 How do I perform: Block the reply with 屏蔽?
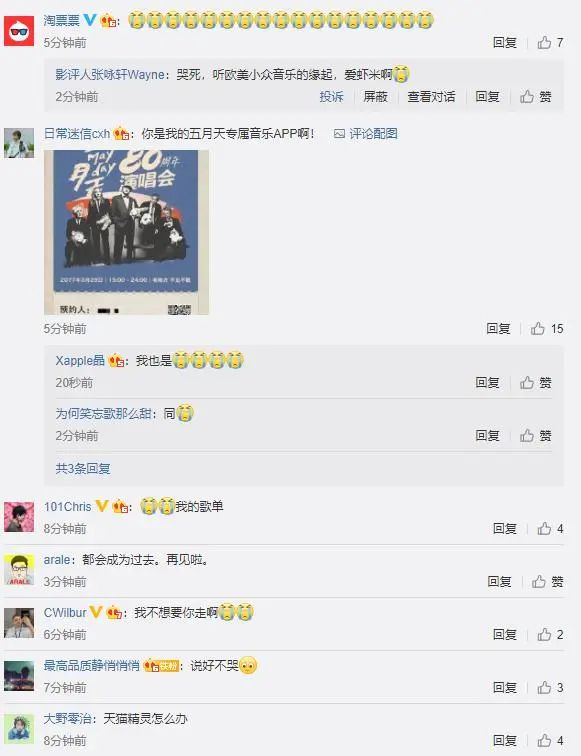375,96
